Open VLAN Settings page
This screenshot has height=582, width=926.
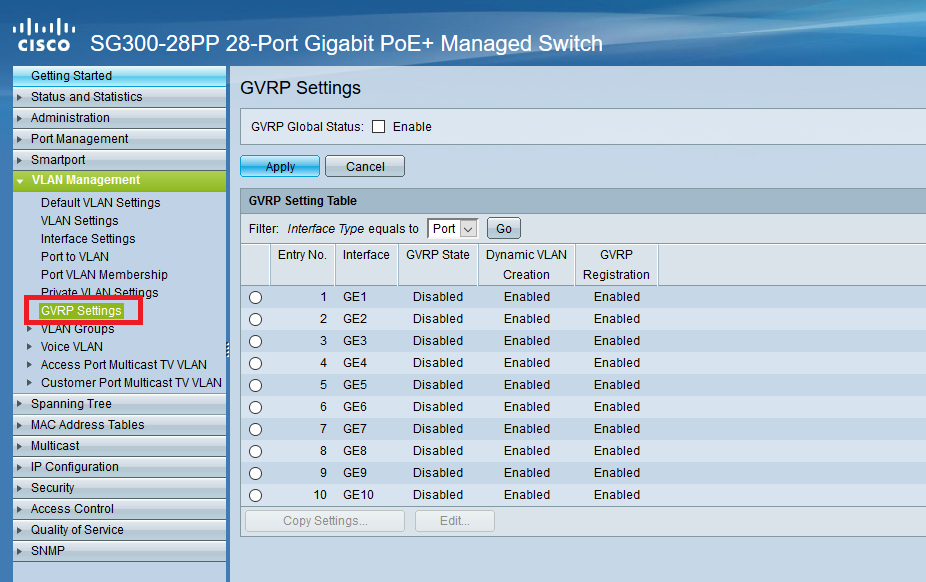tap(79, 221)
